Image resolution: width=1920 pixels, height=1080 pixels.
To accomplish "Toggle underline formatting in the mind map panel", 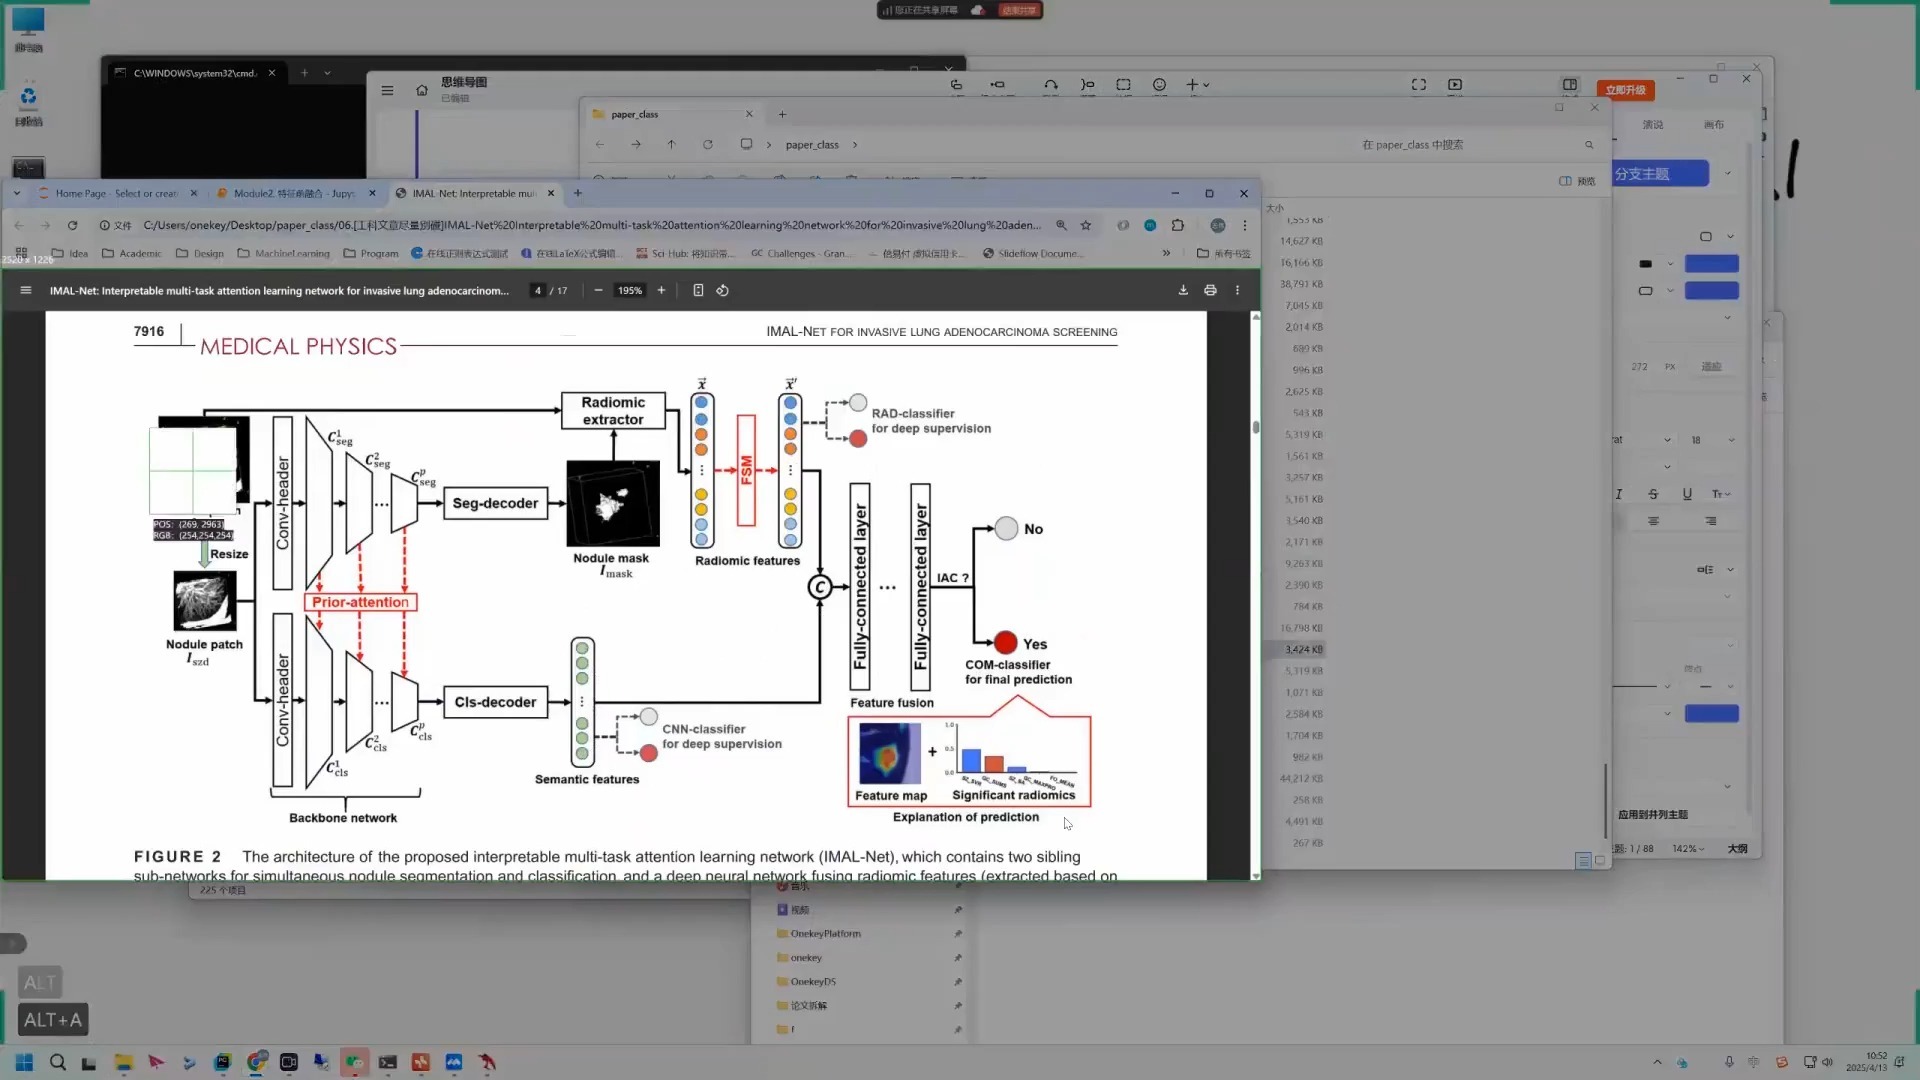I will [x=1687, y=494].
